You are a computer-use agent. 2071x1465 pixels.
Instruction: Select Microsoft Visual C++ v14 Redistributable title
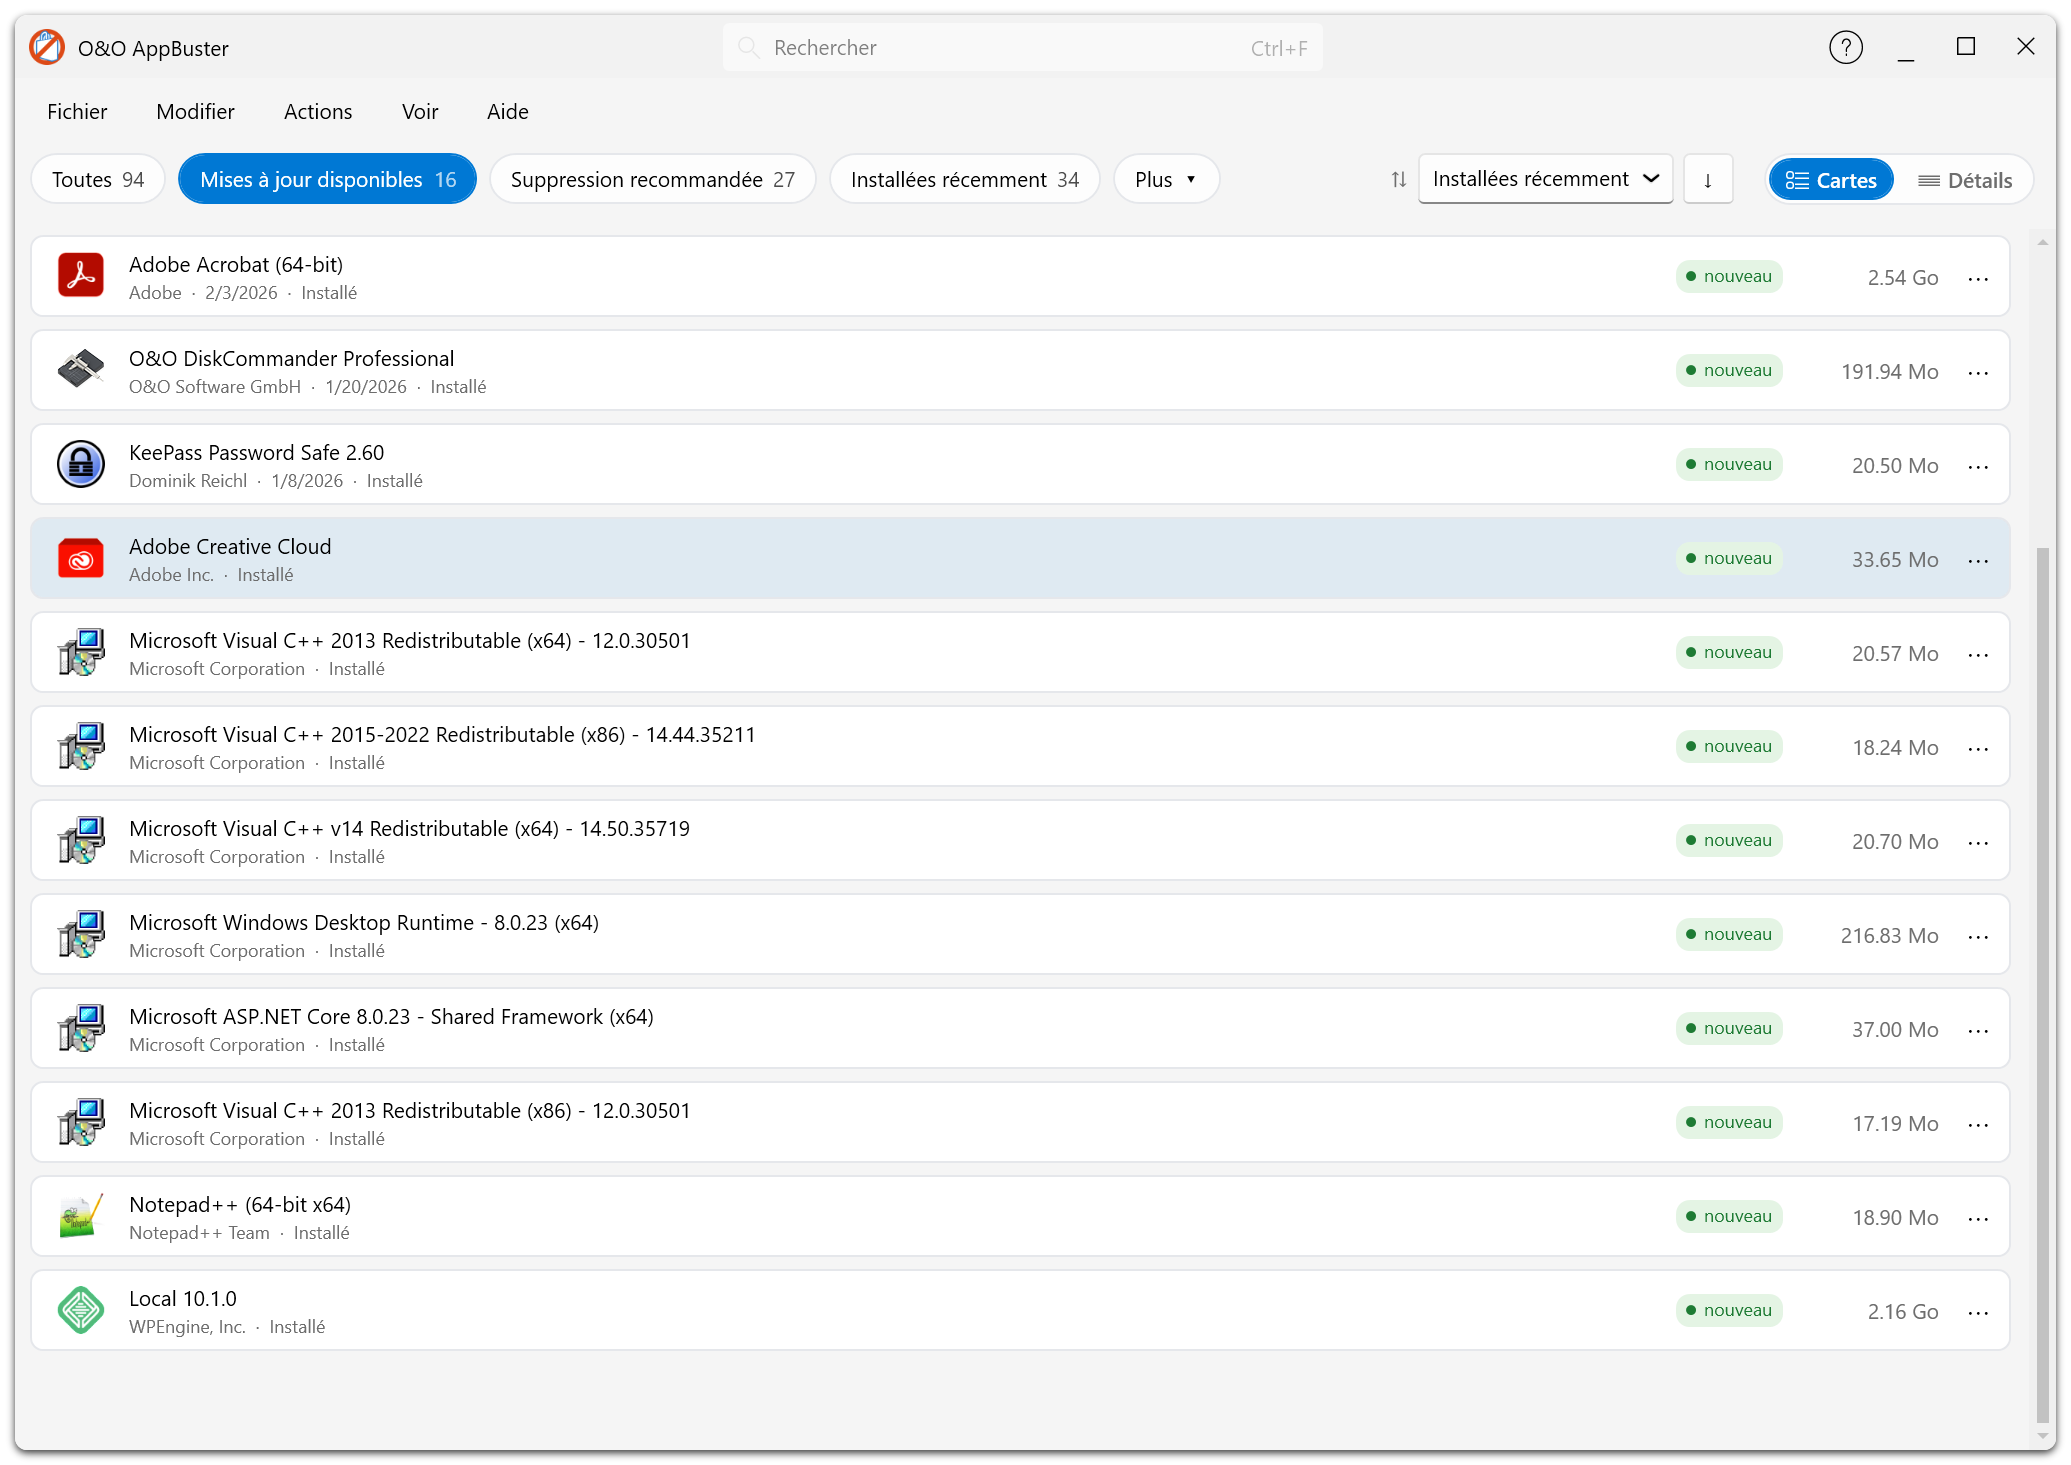409,828
